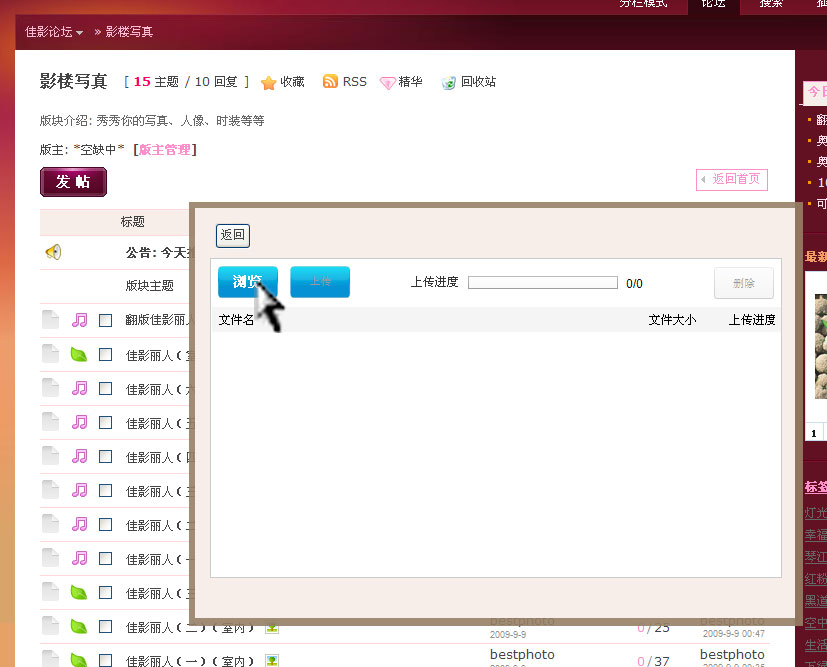Image resolution: width=827 pixels, height=667 pixels.
Task: Click the image attachment icon after 佳影丽人(二)(室内)
Action: pyautogui.click(x=272, y=628)
